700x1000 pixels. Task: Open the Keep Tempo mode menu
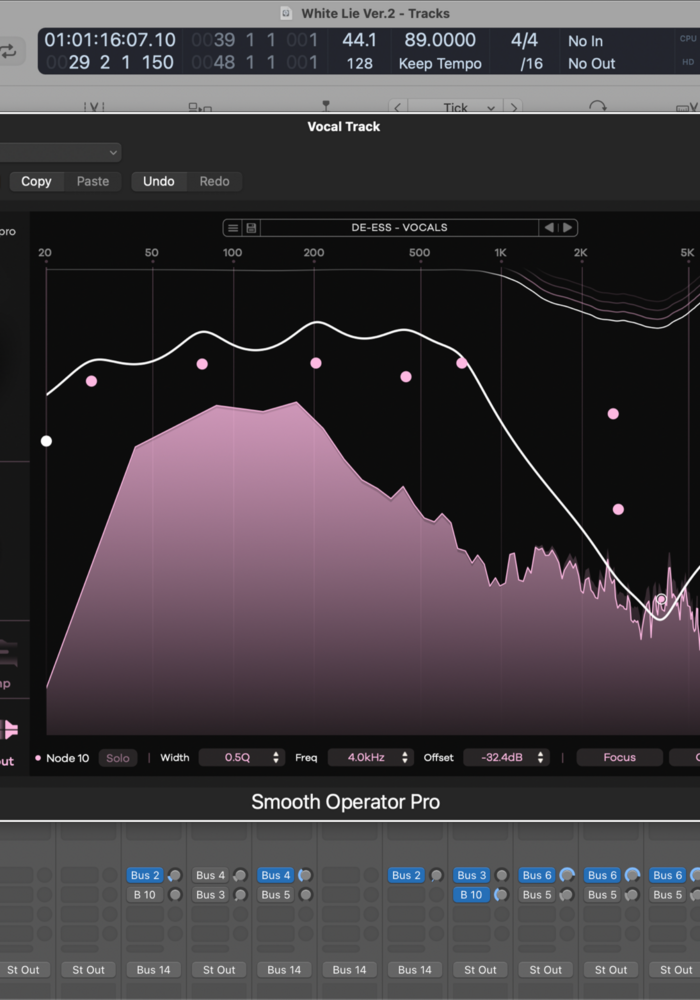(440, 63)
